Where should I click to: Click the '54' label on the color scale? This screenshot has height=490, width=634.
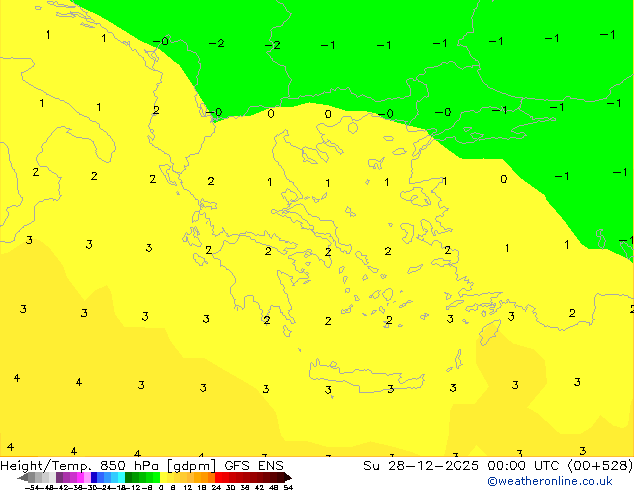(x=288, y=487)
